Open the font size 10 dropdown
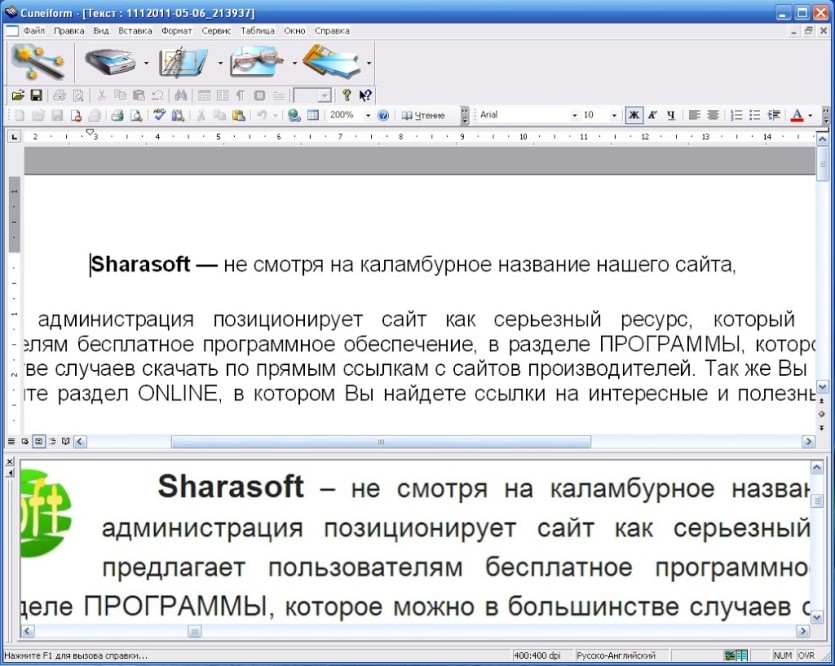Viewport: 835px width, 666px height. point(614,116)
